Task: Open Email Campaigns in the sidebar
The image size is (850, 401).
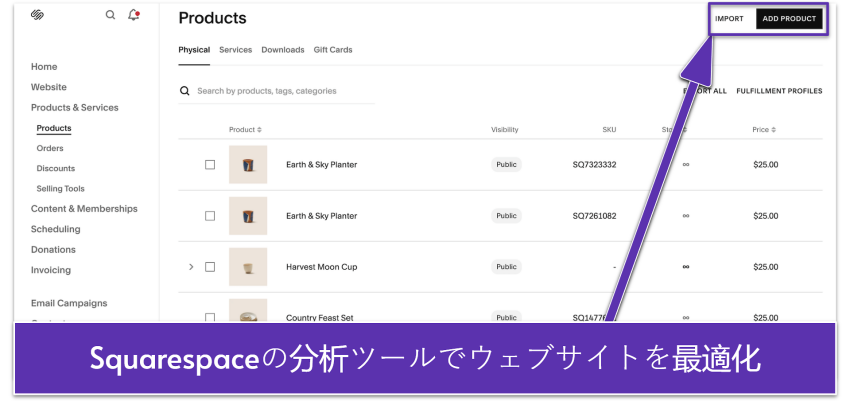Action: coord(69,303)
